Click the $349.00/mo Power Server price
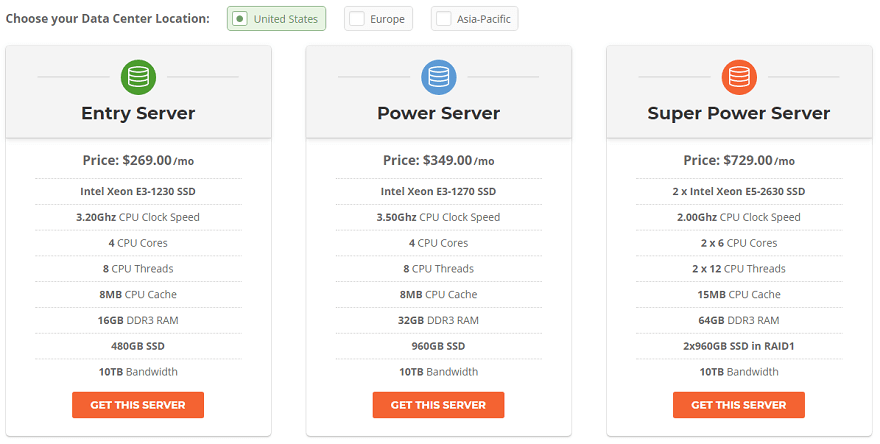Screen dimensions: 880x444 pos(438,160)
